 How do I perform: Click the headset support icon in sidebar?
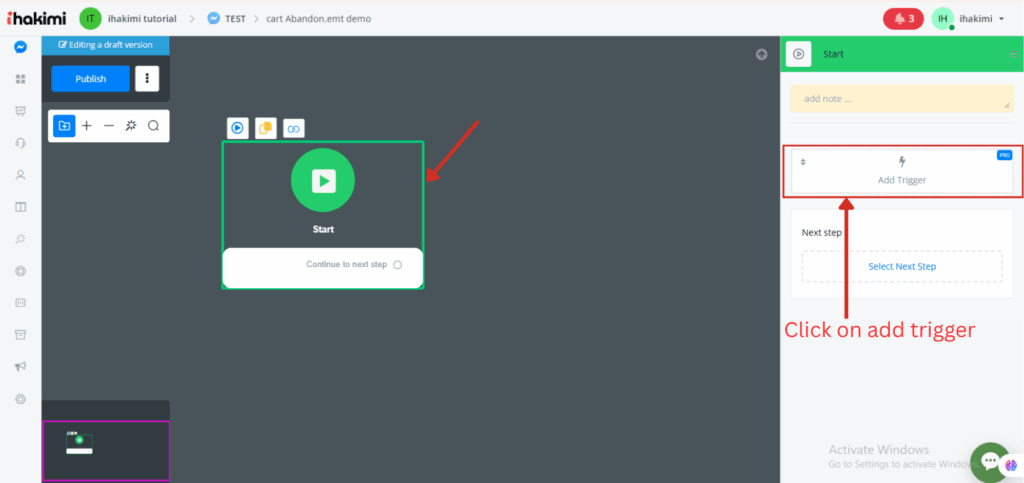[20, 143]
